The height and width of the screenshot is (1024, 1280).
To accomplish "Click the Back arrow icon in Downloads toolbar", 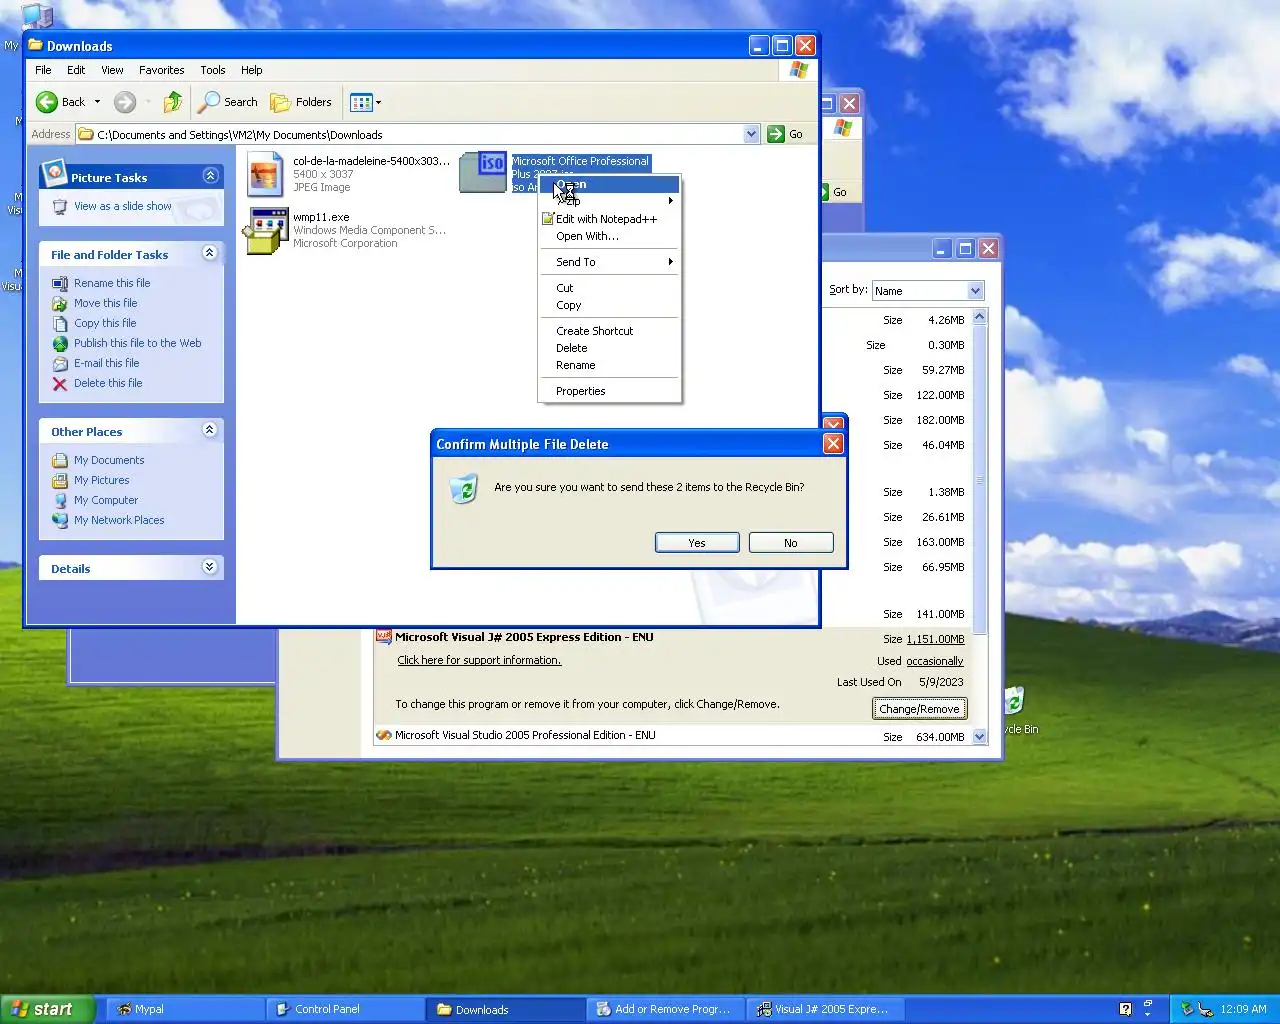I will pos(47,102).
